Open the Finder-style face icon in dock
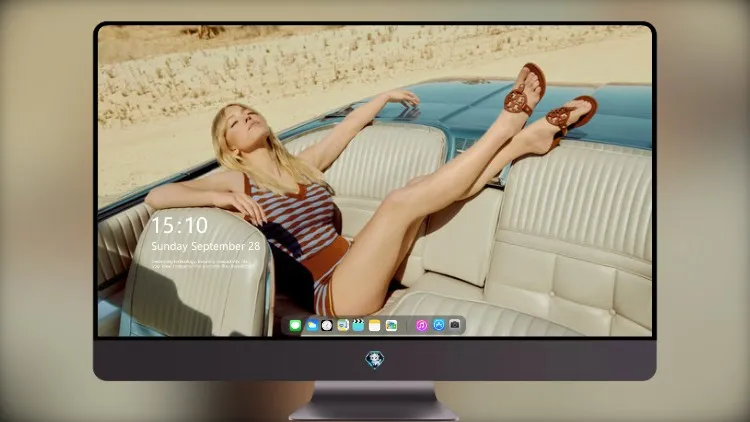This screenshot has height=422, width=750. 342,326
